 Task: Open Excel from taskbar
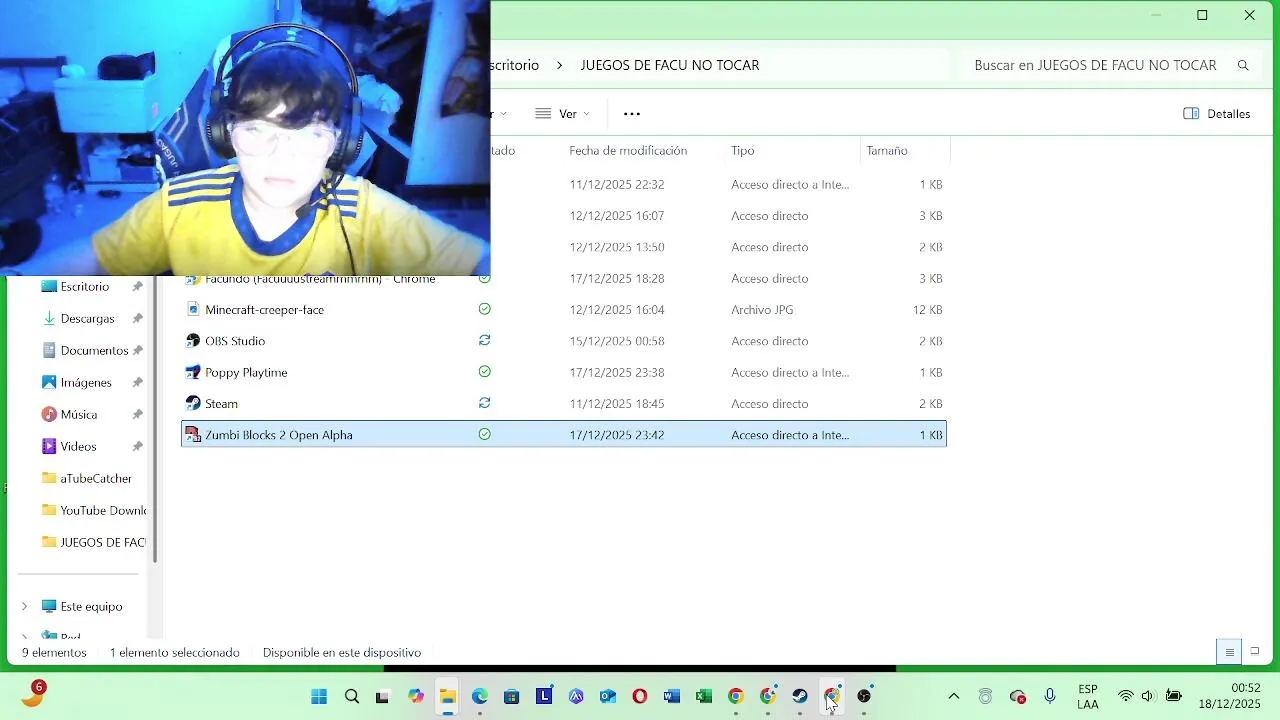click(x=704, y=697)
